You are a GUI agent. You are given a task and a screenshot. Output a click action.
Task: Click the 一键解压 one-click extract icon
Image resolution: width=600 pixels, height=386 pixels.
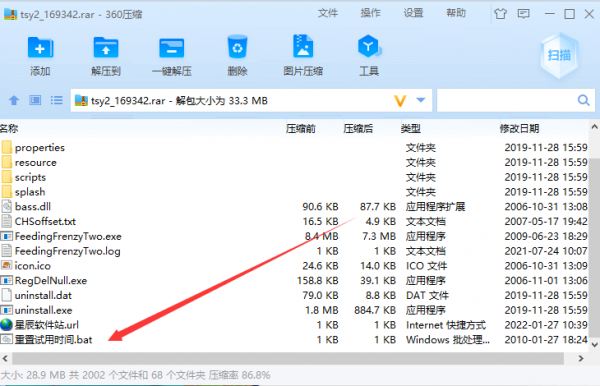pyautogui.click(x=171, y=49)
